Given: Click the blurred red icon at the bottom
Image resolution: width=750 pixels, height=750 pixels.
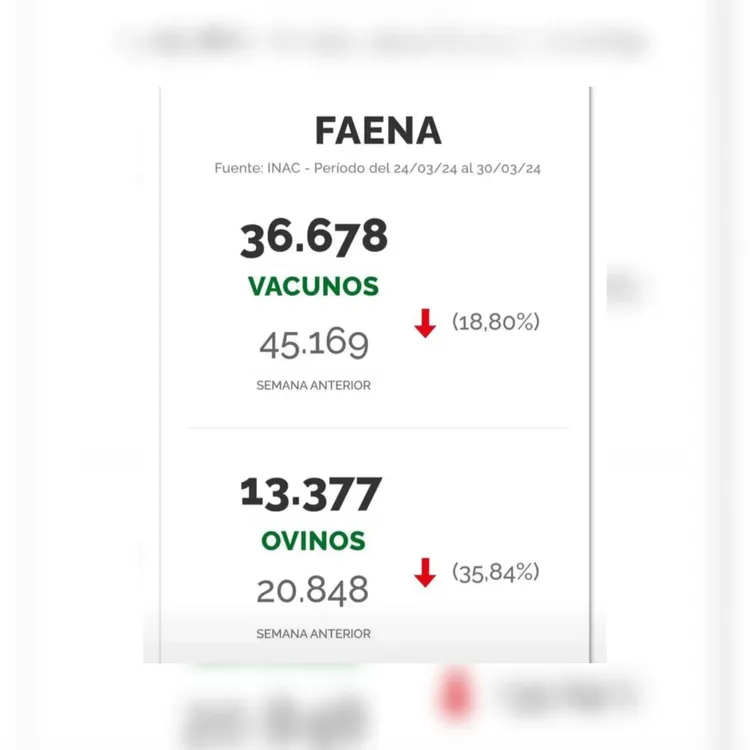Looking at the screenshot, I should (456, 693).
